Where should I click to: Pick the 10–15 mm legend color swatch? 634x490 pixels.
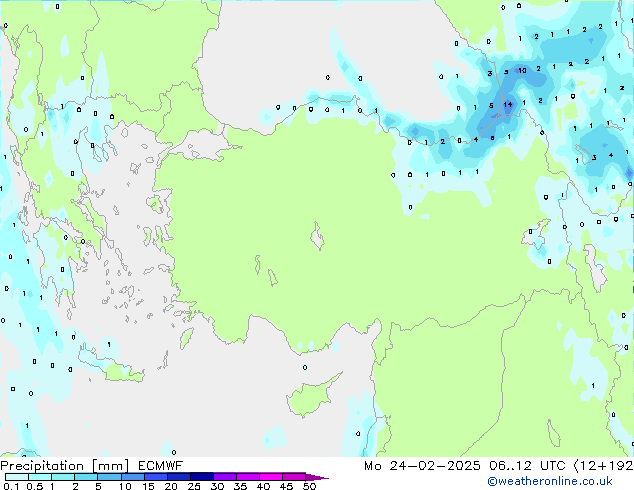click(132, 477)
